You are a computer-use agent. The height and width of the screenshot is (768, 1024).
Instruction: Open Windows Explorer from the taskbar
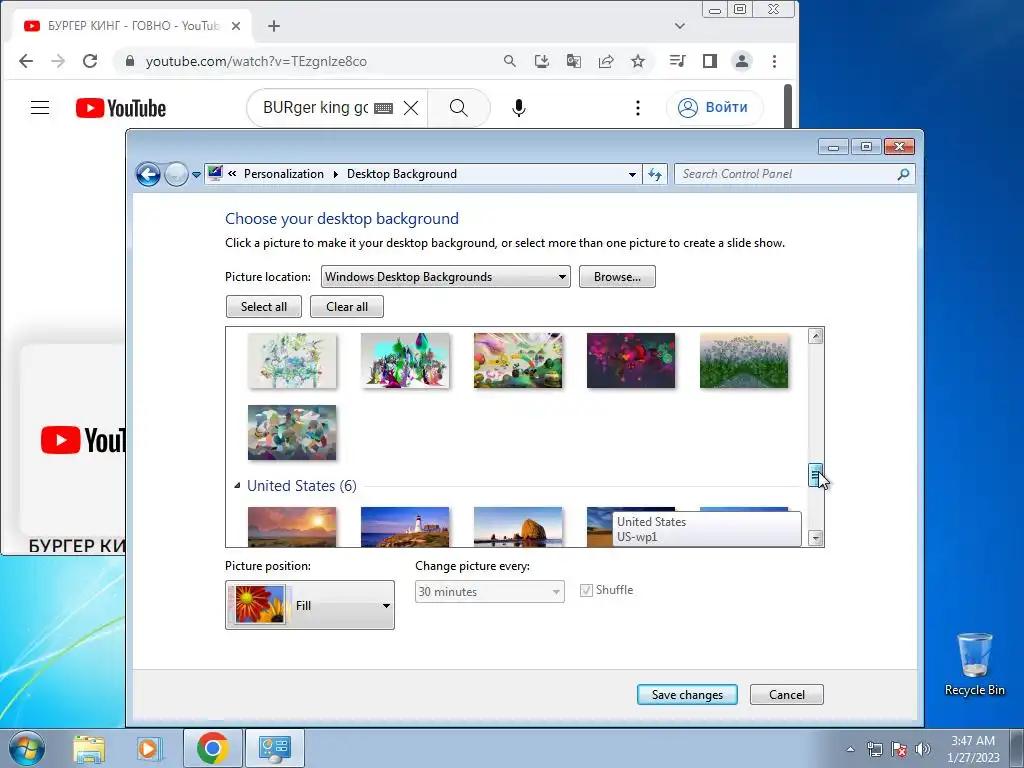(89, 748)
